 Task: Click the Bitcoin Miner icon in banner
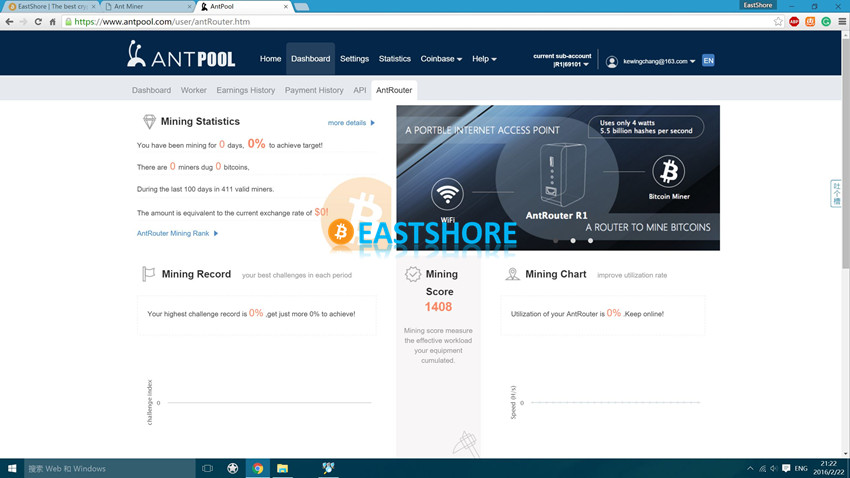coord(668,171)
